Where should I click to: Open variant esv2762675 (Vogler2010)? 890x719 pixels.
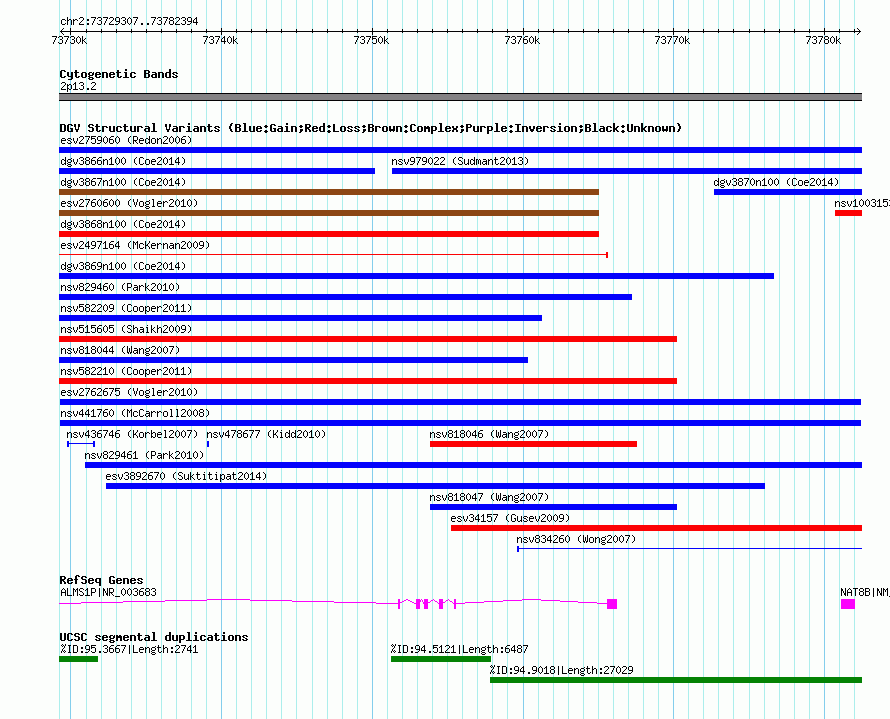(129, 392)
